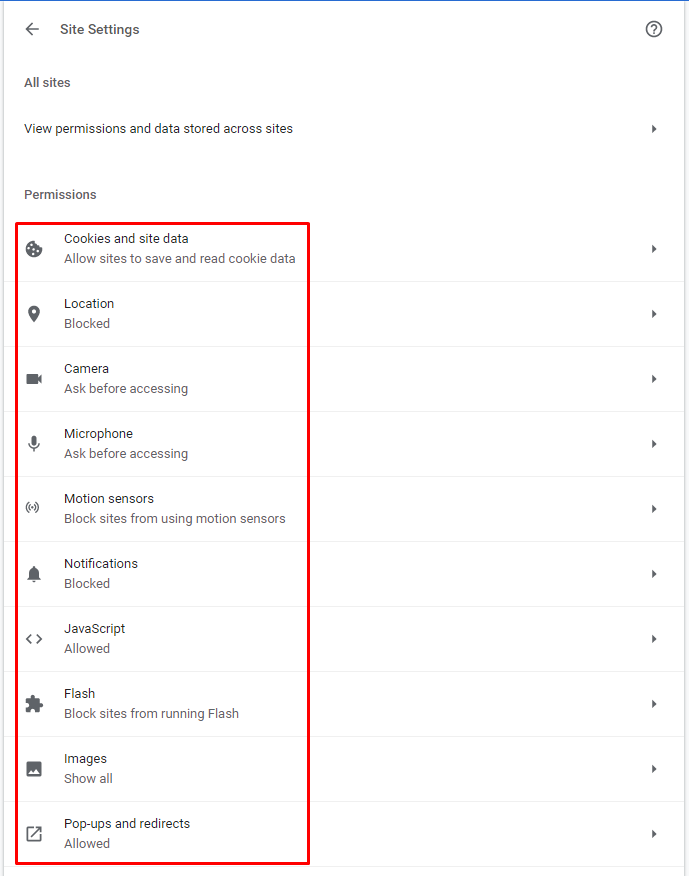The width and height of the screenshot is (689, 876).
Task: Click the Flash puzzle piece icon
Action: (x=34, y=704)
